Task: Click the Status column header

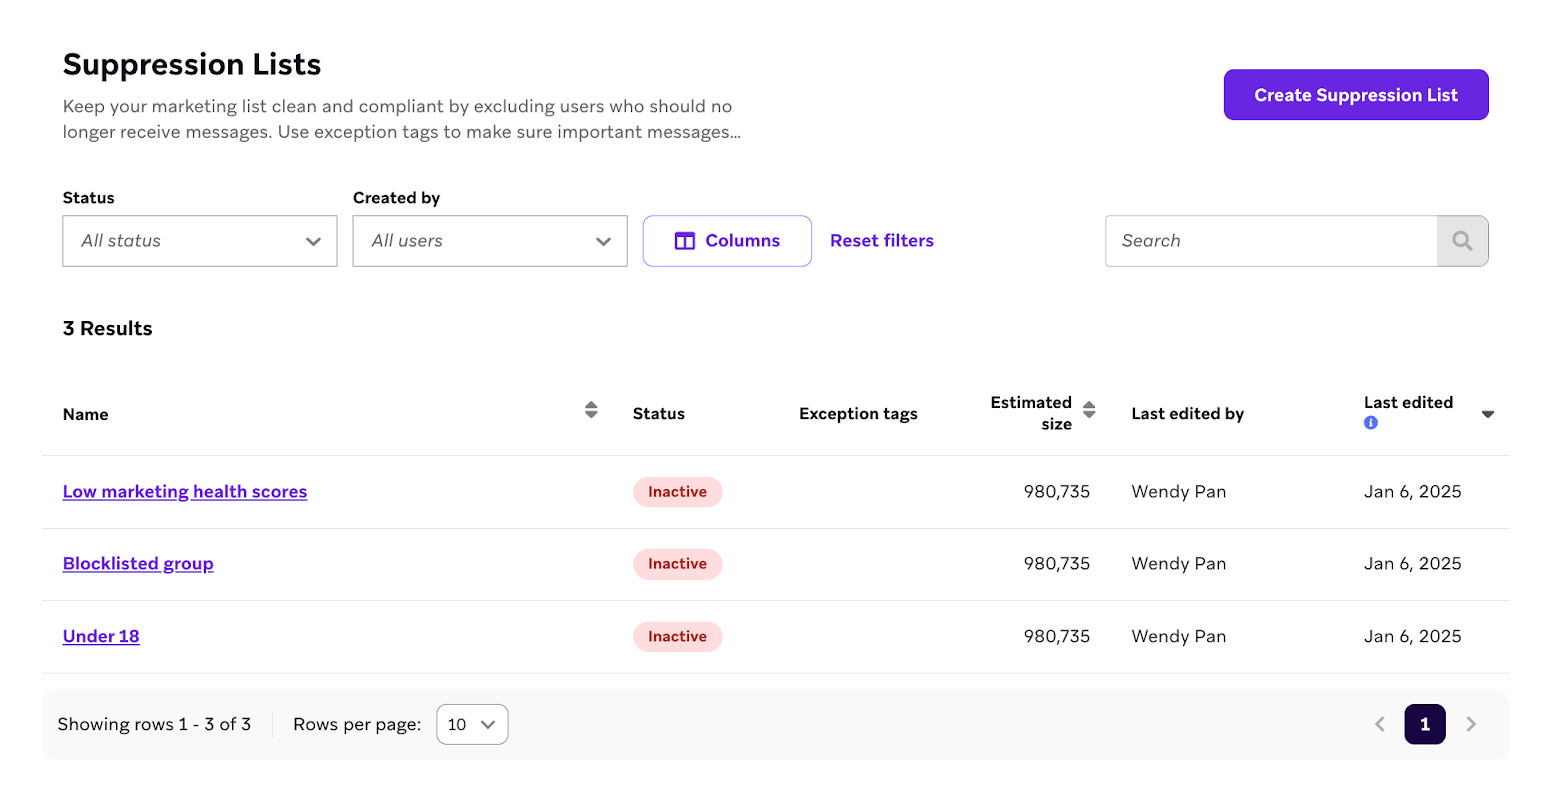Action: [659, 414]
